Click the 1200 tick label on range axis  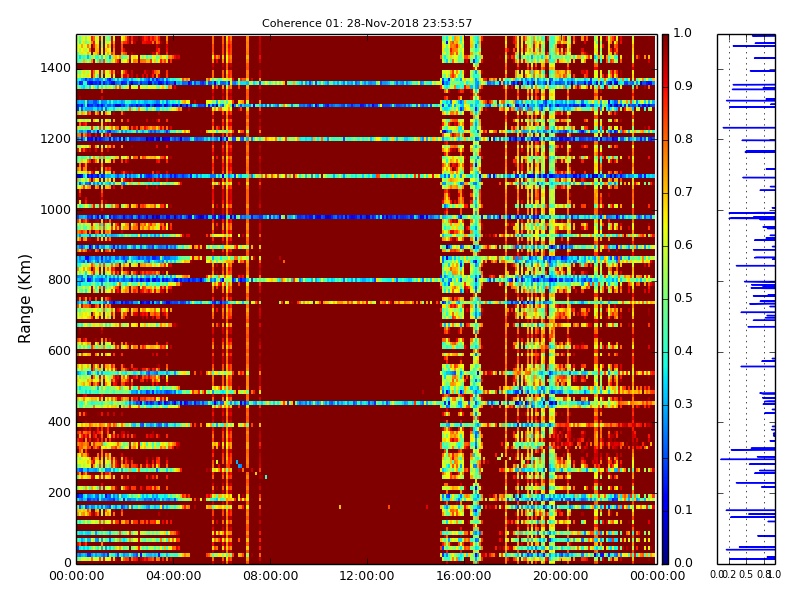[55, 139]
